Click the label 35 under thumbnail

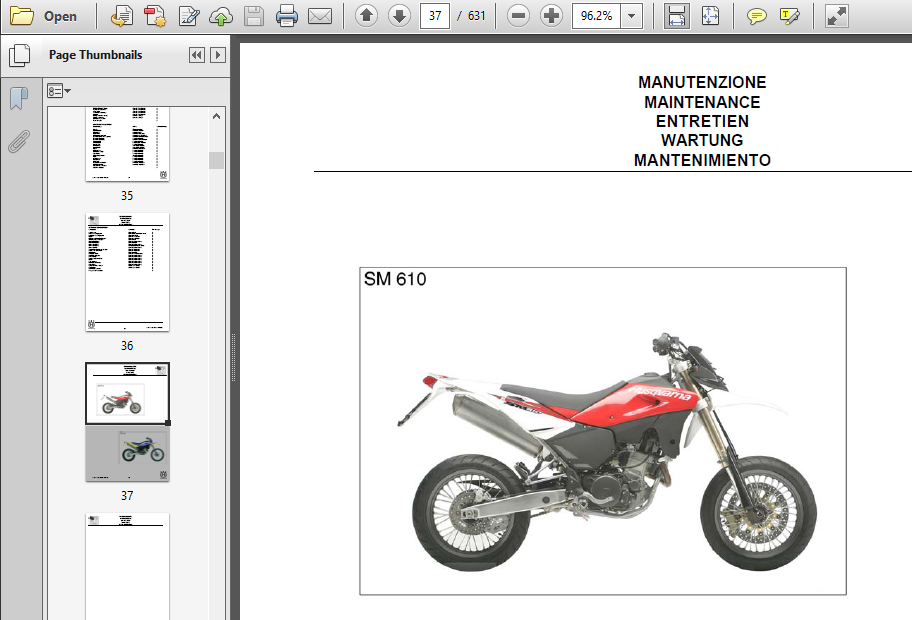(127, 195)
